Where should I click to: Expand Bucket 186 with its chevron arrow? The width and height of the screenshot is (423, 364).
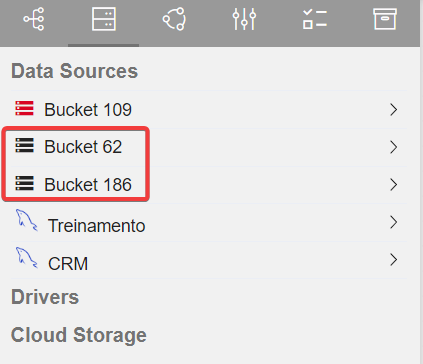tap(394, 185)
